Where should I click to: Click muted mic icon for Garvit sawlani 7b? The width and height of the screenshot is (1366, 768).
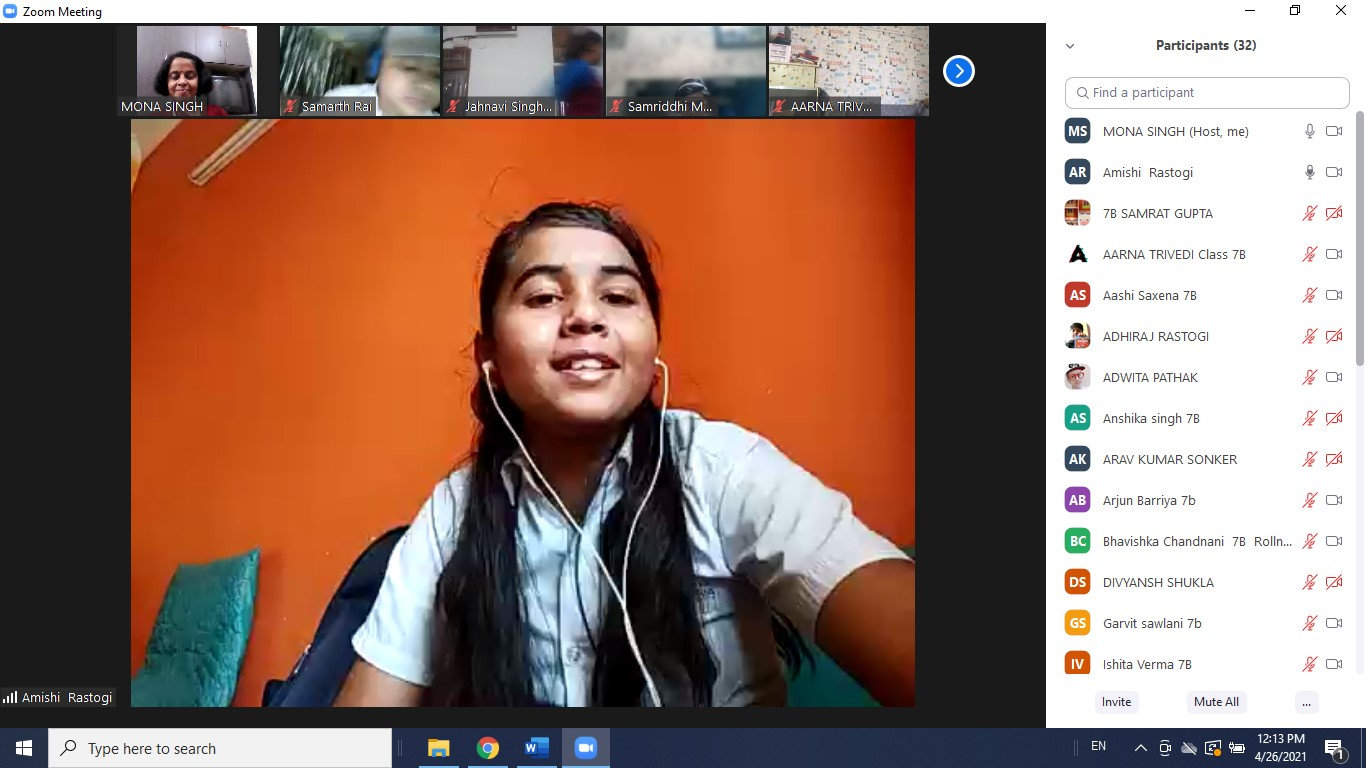click(x=1309, y=623)
